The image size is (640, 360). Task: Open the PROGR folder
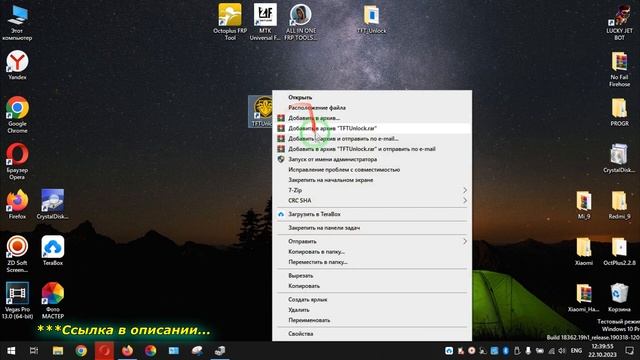tap(619, 111)
